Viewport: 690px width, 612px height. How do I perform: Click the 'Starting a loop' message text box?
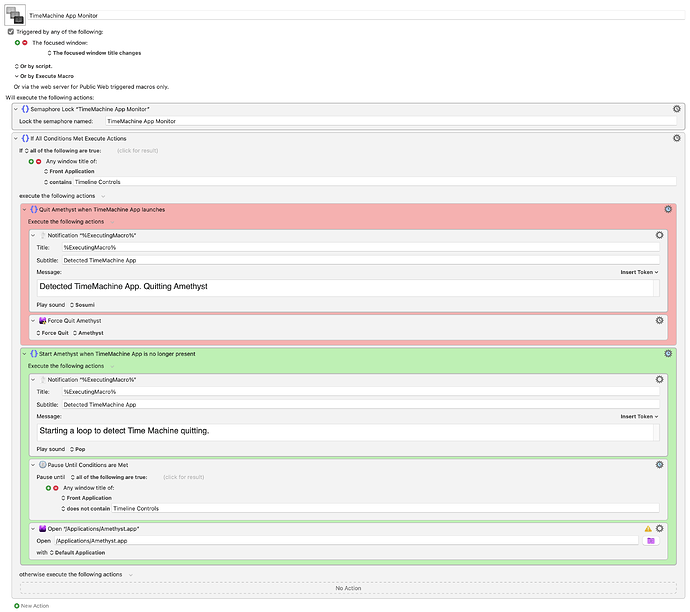point(345,432)
